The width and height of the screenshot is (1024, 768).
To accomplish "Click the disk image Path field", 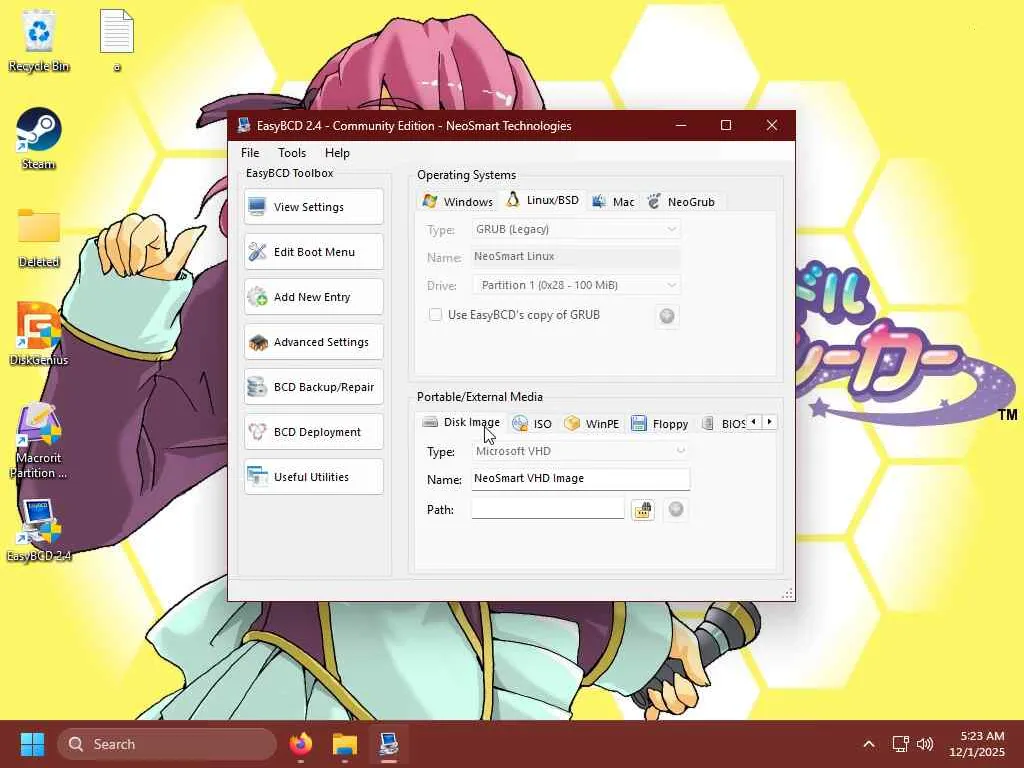I will [x=547, y=509].
